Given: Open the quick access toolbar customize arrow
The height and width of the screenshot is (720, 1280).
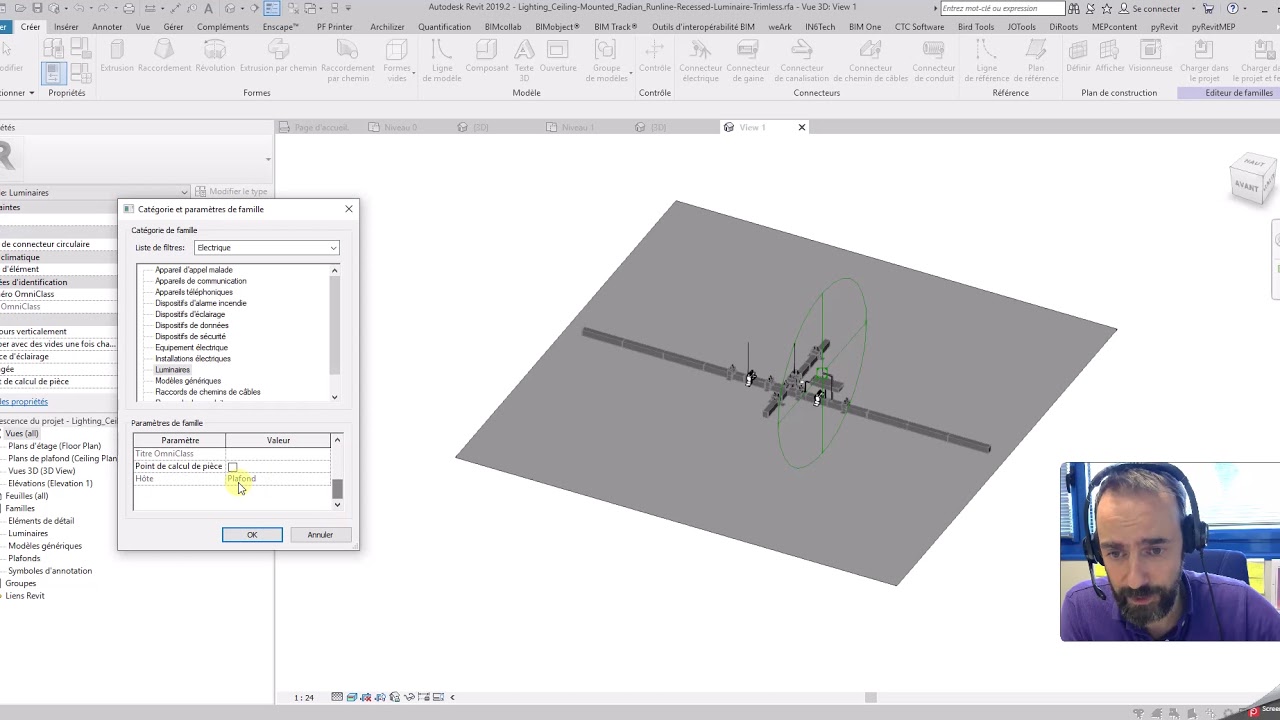Looking at the screenshot, I should [348, 8].
